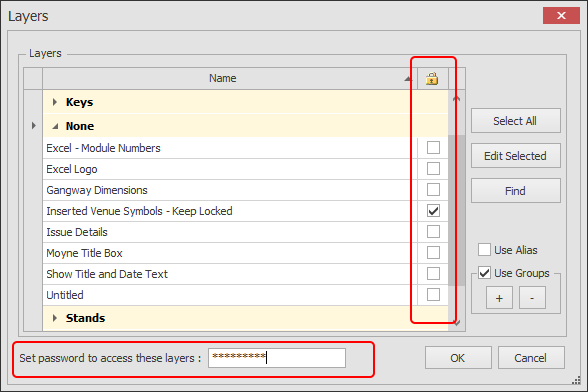This screenshot has width=588, height=392.
Task: Click the lock icon column header
Action: coord(432,79)
